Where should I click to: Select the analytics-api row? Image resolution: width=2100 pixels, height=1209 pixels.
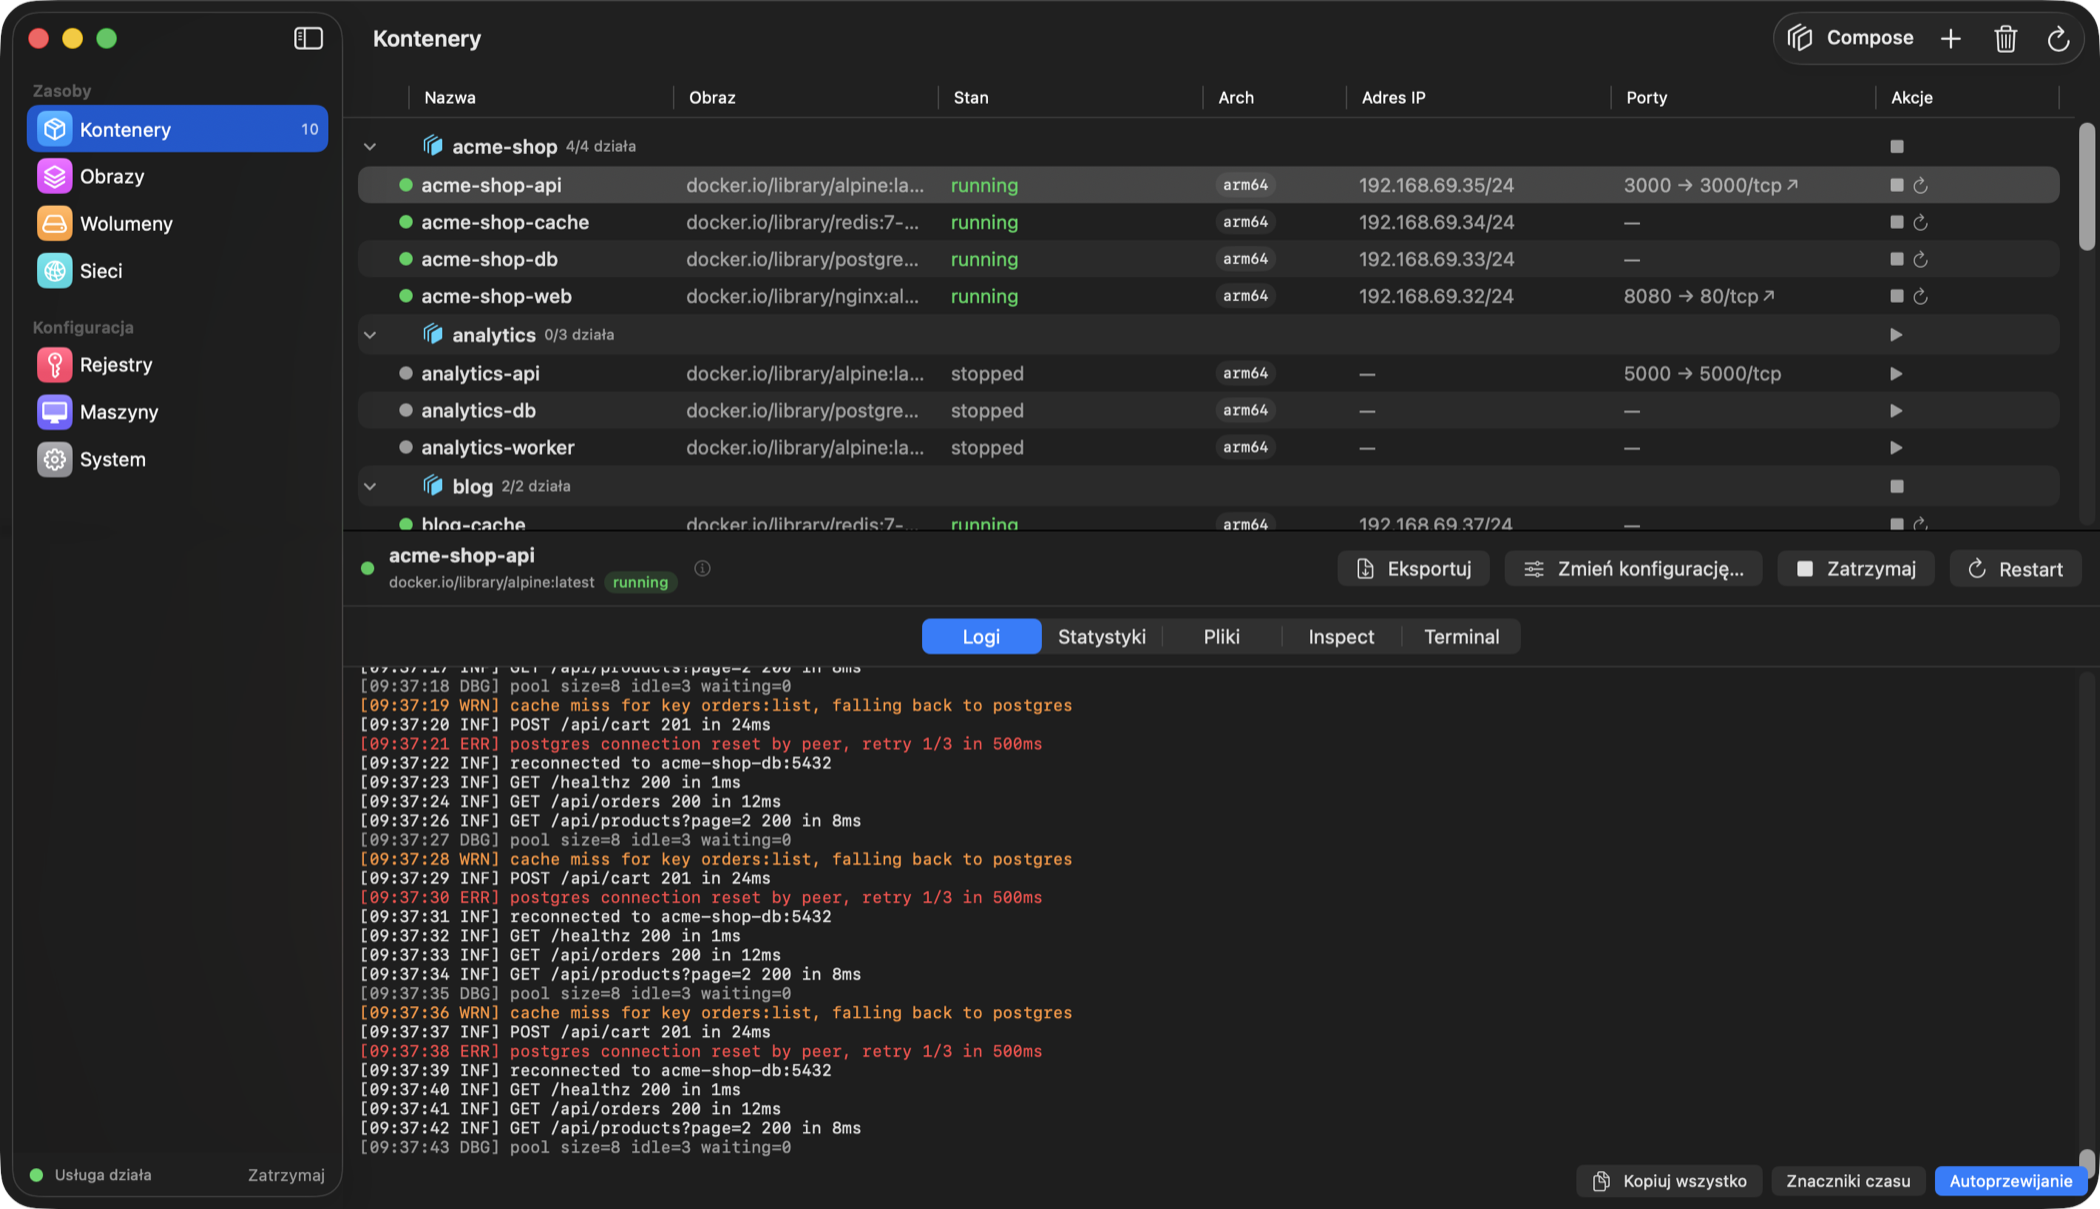click(1208, 373)
